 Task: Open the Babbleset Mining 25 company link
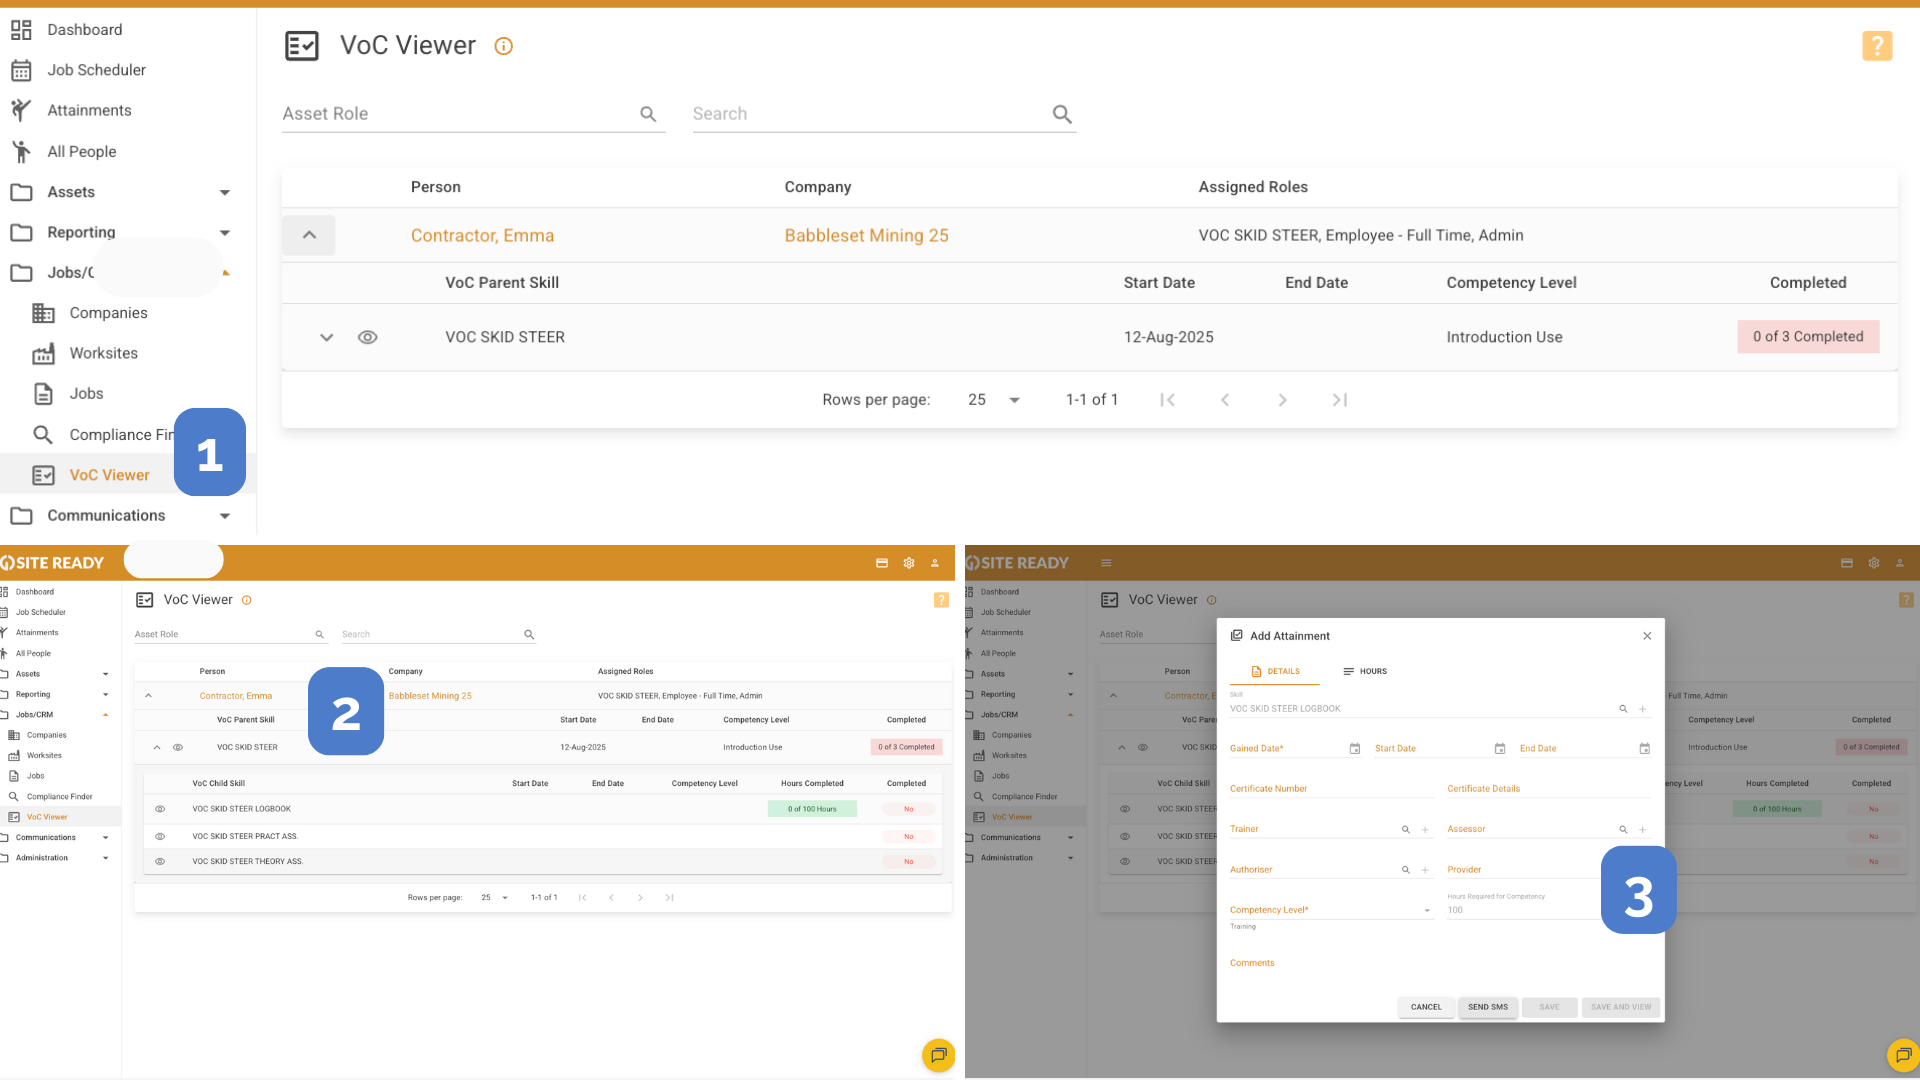[x=866, y=235]
